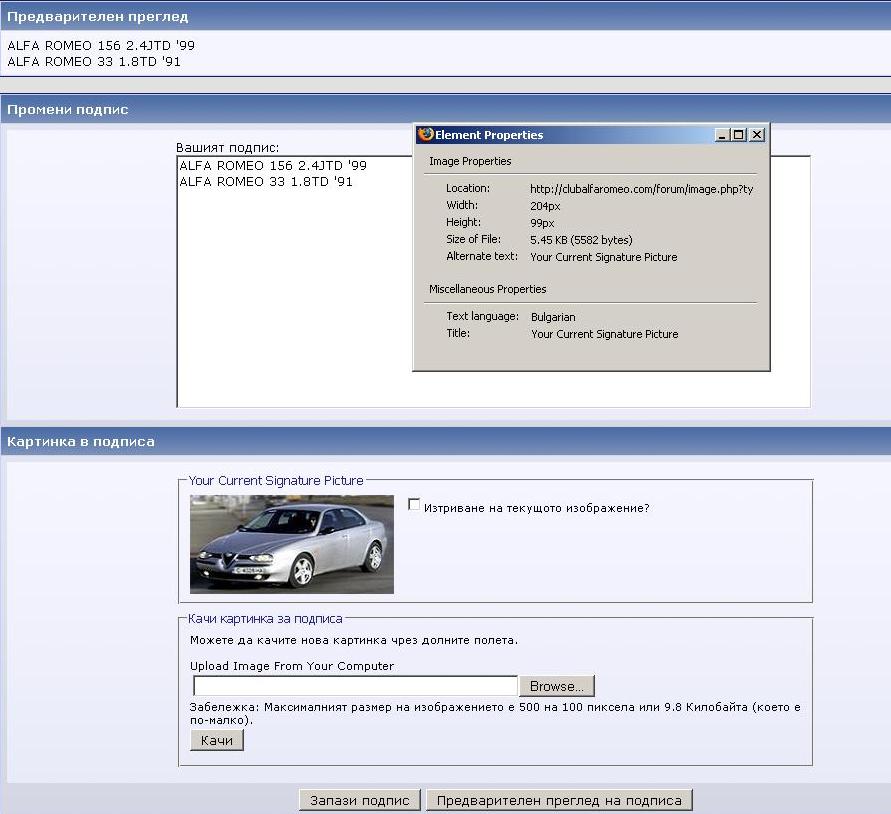Click the Качи upload button
Screen dimensions: 891x814
pos(217,740)
